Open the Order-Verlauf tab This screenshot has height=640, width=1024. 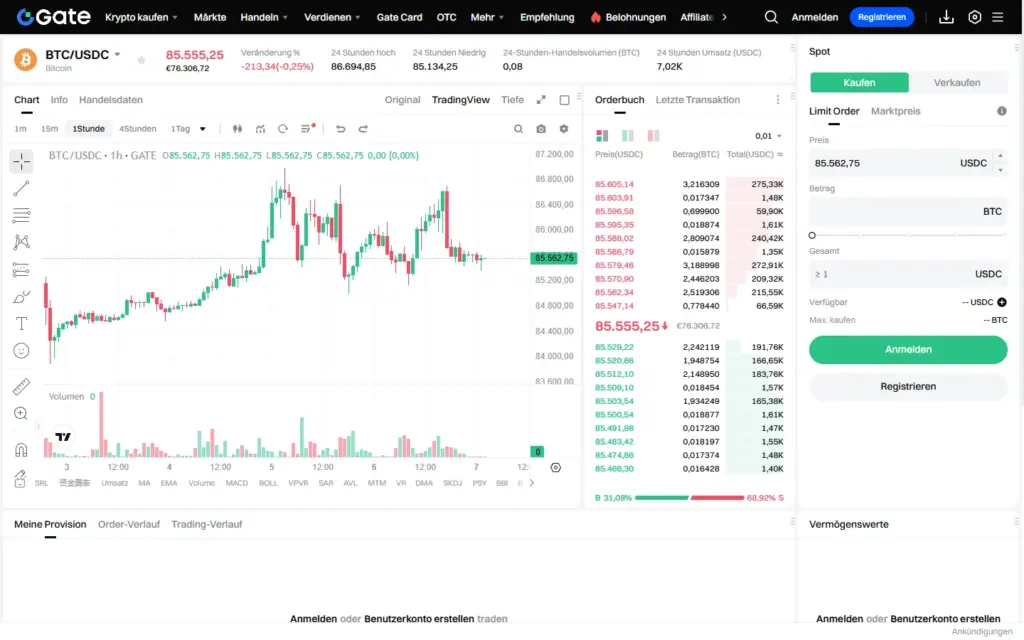[x=129, y=524]
